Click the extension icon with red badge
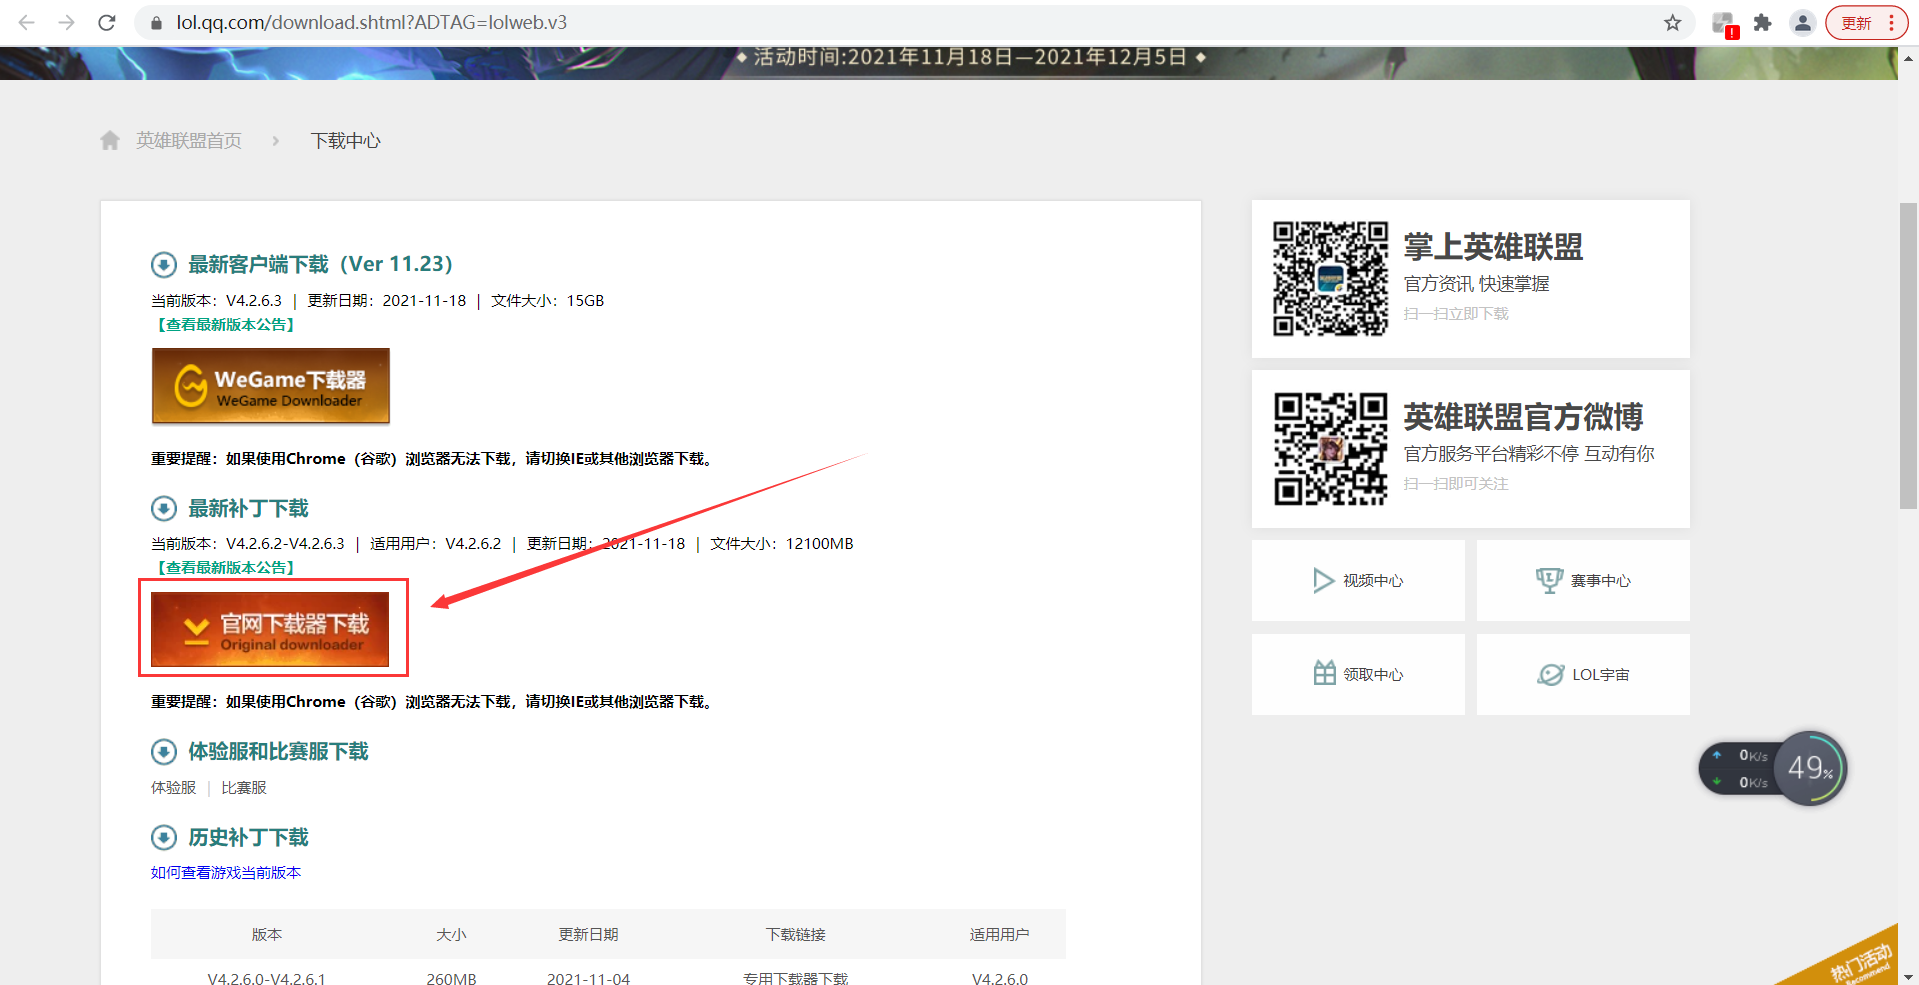 1724,24
